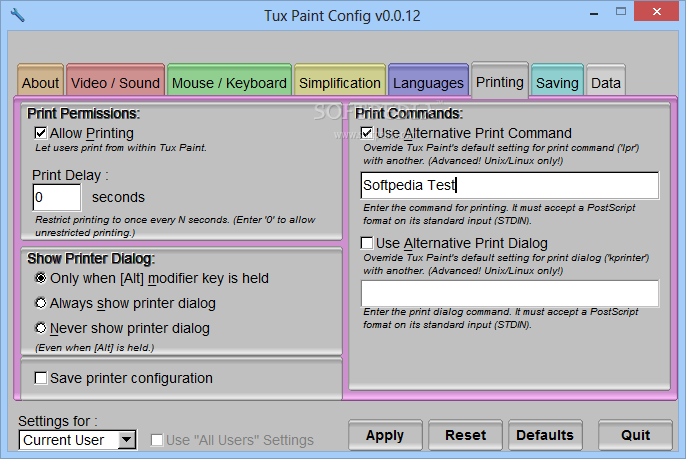This screenshot has height=459, width=686.
Task: Uncheck Use Alternative Print Command
Action: 367,133
